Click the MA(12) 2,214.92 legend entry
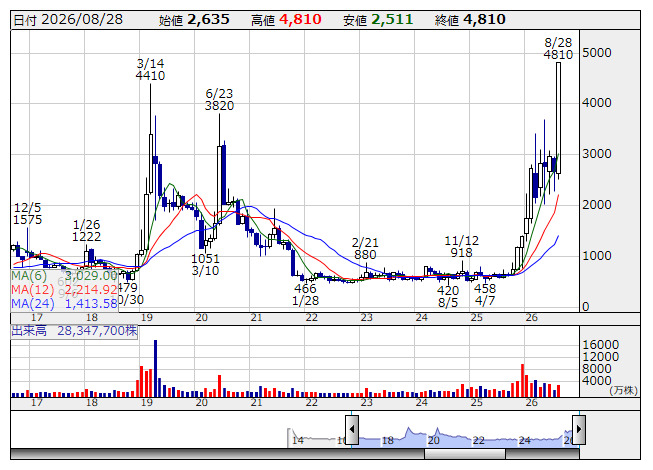Viewport: 653px width, 470px height. pos(65,290)
